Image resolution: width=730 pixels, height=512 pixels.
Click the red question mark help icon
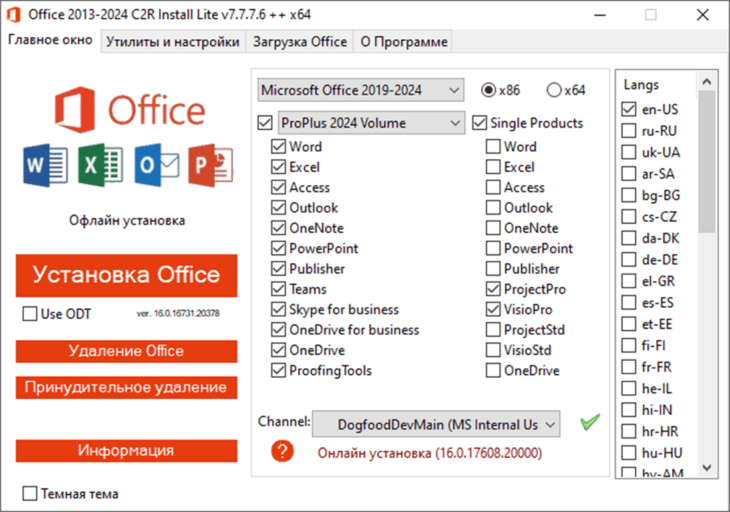coord(282,451)
